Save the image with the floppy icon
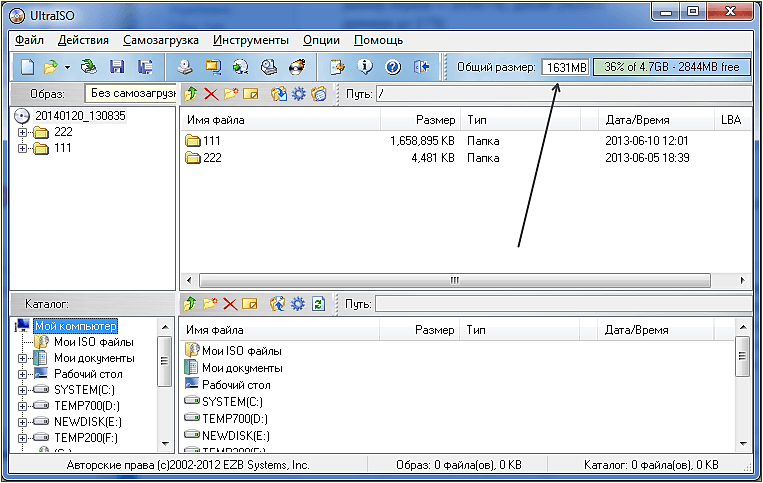This screenshot has width=763, height=483. [x=117, y=67]
